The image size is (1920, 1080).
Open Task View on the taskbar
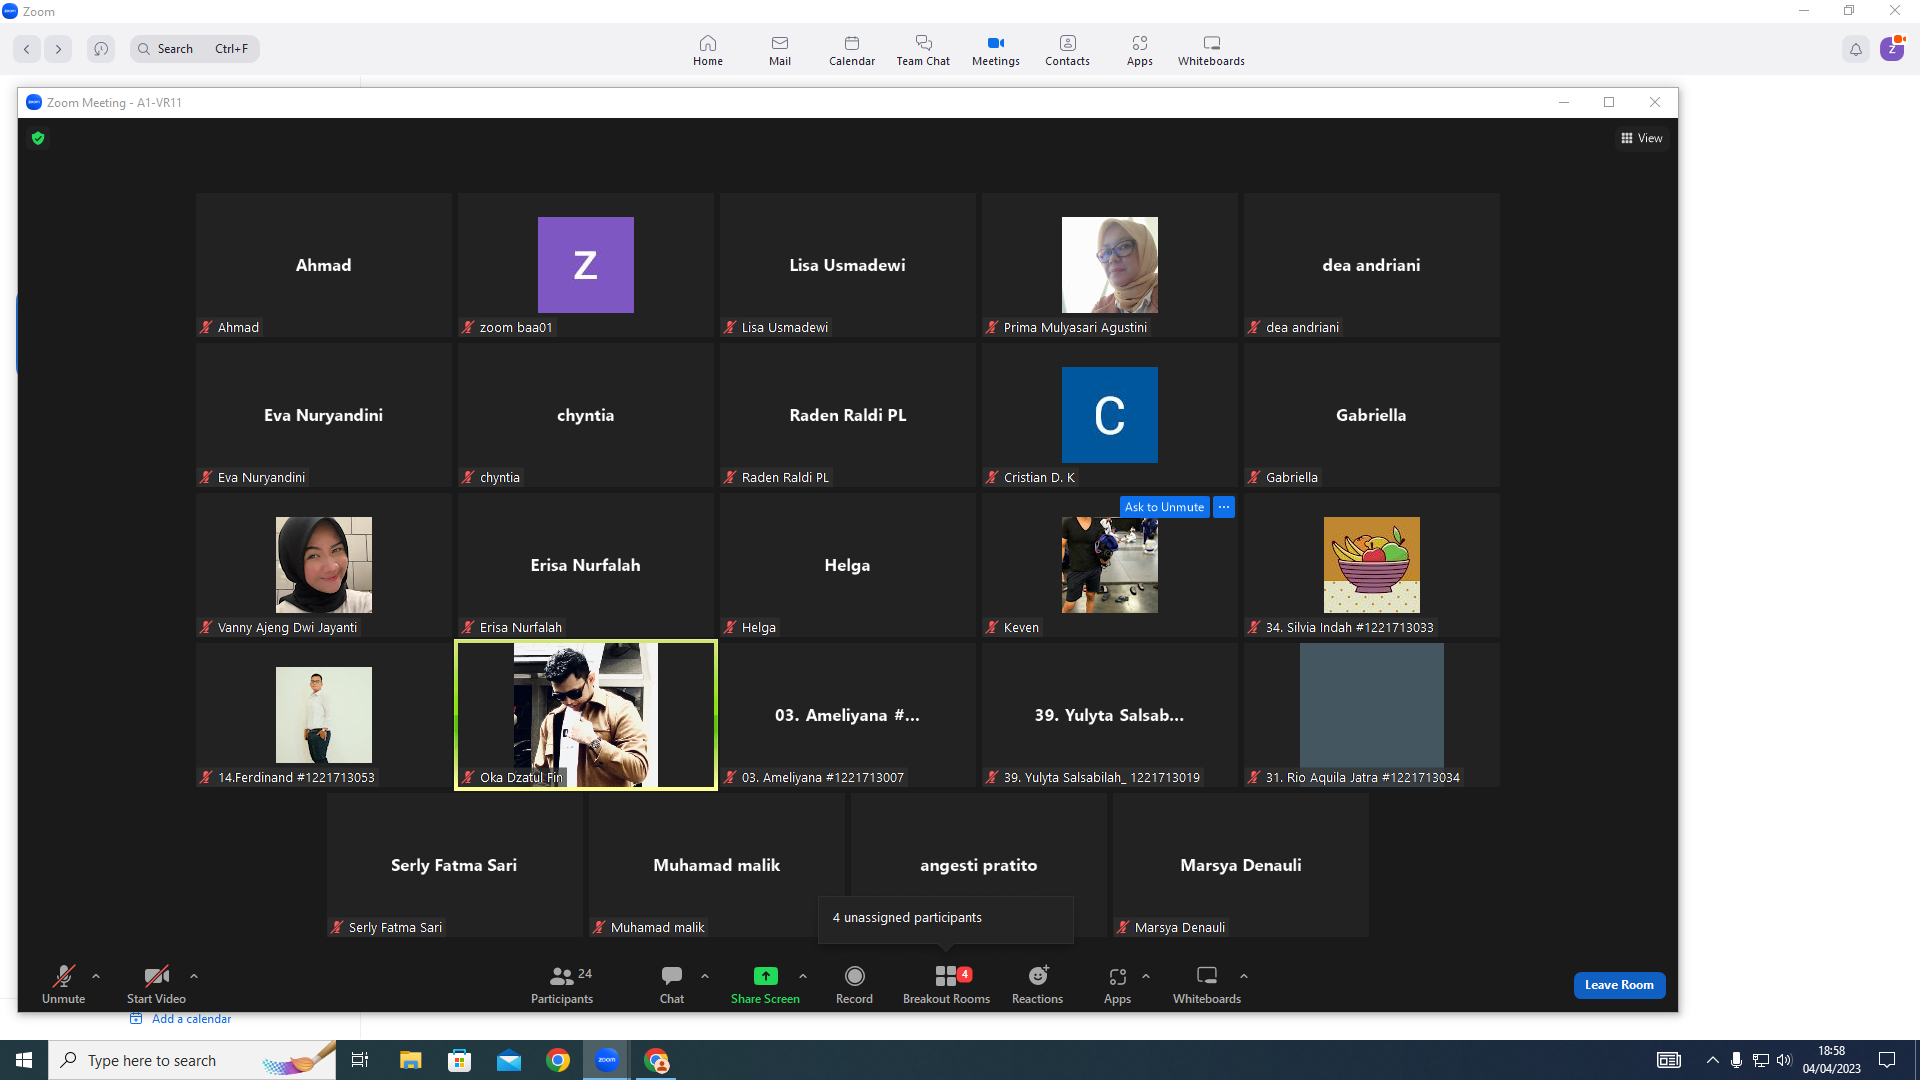tap(360, 1060)
